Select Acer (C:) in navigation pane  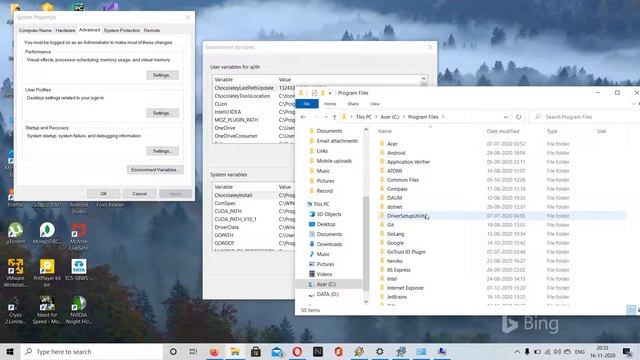pyautogui.click(x=326, y=284)
